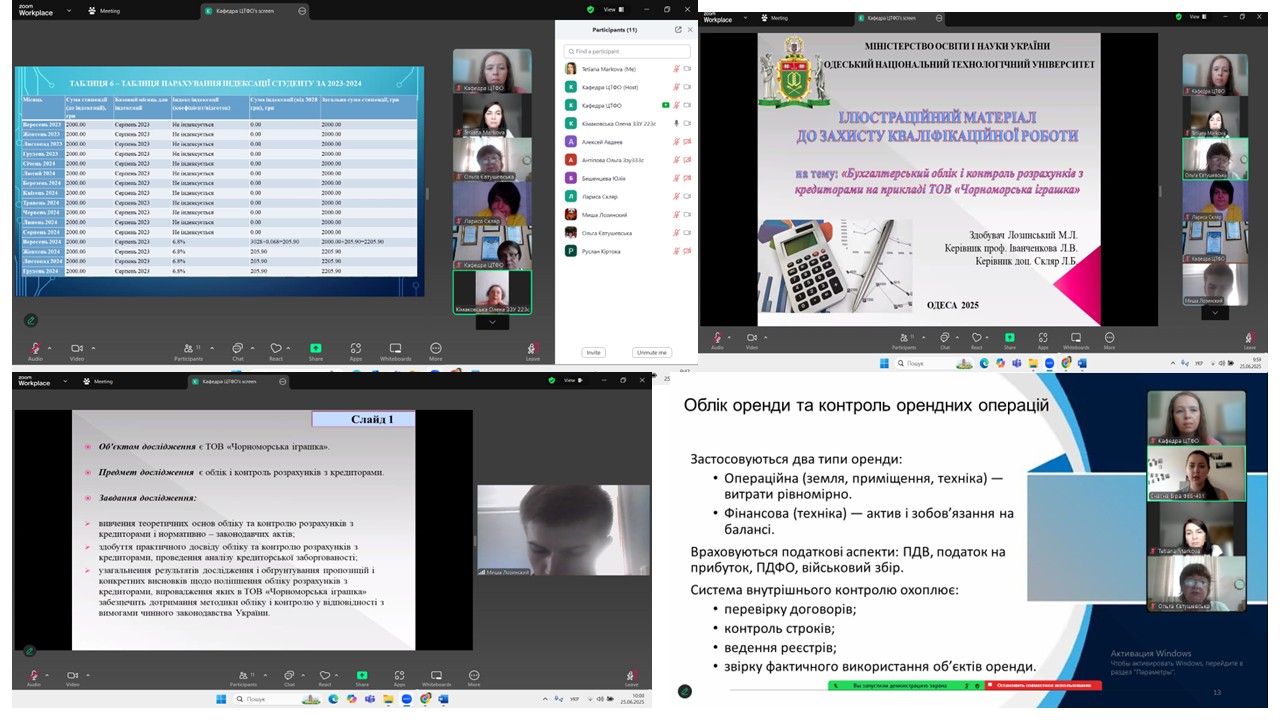1280x720 pixels.
Task: Open Windows Start below the Слайд 1 window
Action: (220, 699)
